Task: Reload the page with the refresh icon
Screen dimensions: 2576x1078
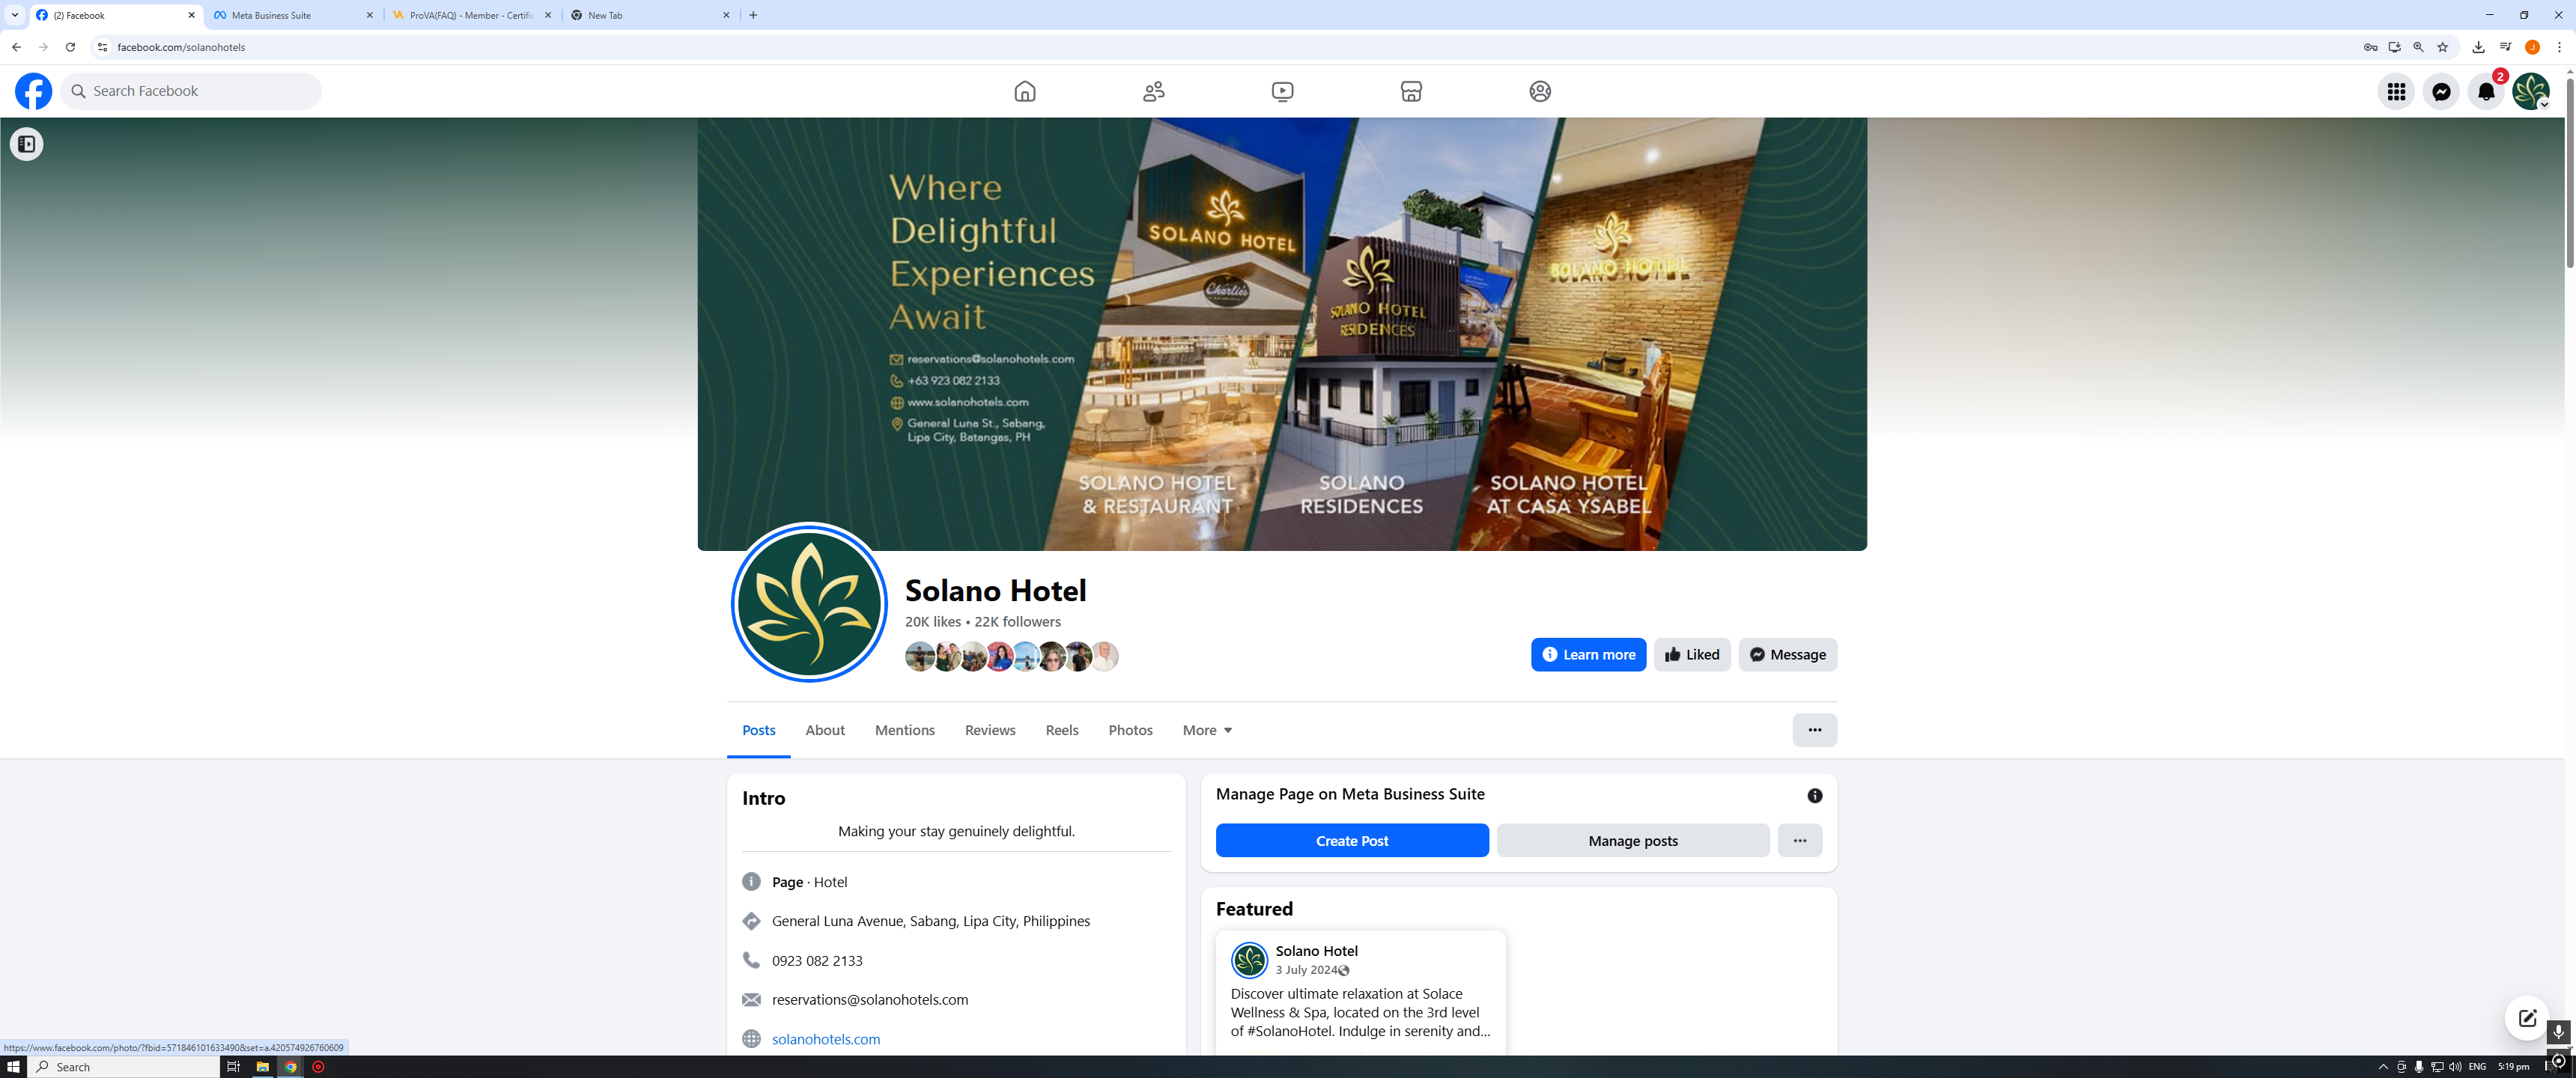Action: (x=70, y=47)
